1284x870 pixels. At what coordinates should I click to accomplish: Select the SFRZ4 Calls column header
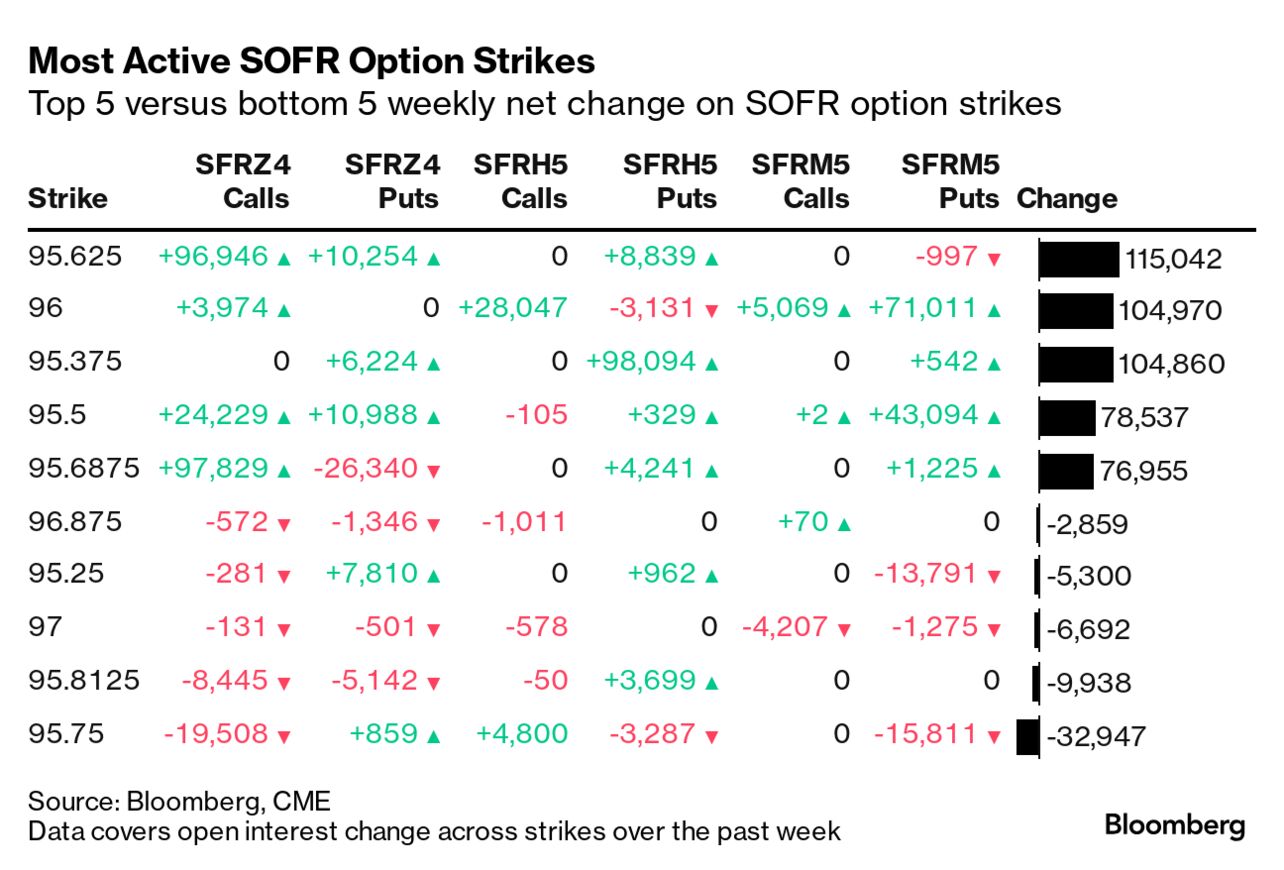tap(241, 181)
